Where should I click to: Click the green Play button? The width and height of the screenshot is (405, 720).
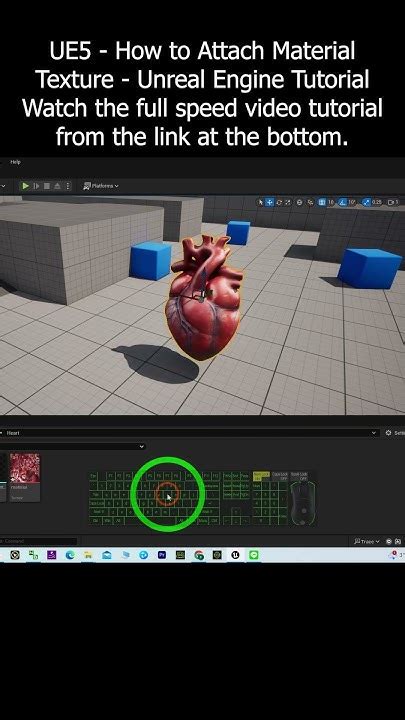click(x=25, y=186)
